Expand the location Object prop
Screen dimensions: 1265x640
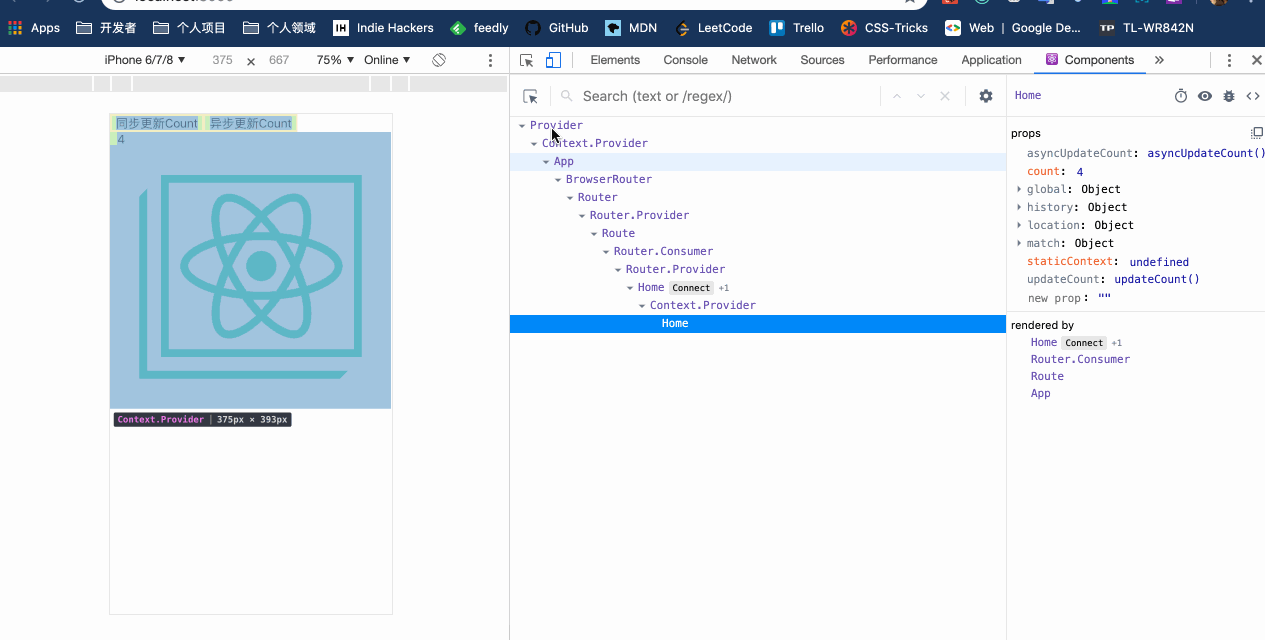click(x=1019, y=225)
